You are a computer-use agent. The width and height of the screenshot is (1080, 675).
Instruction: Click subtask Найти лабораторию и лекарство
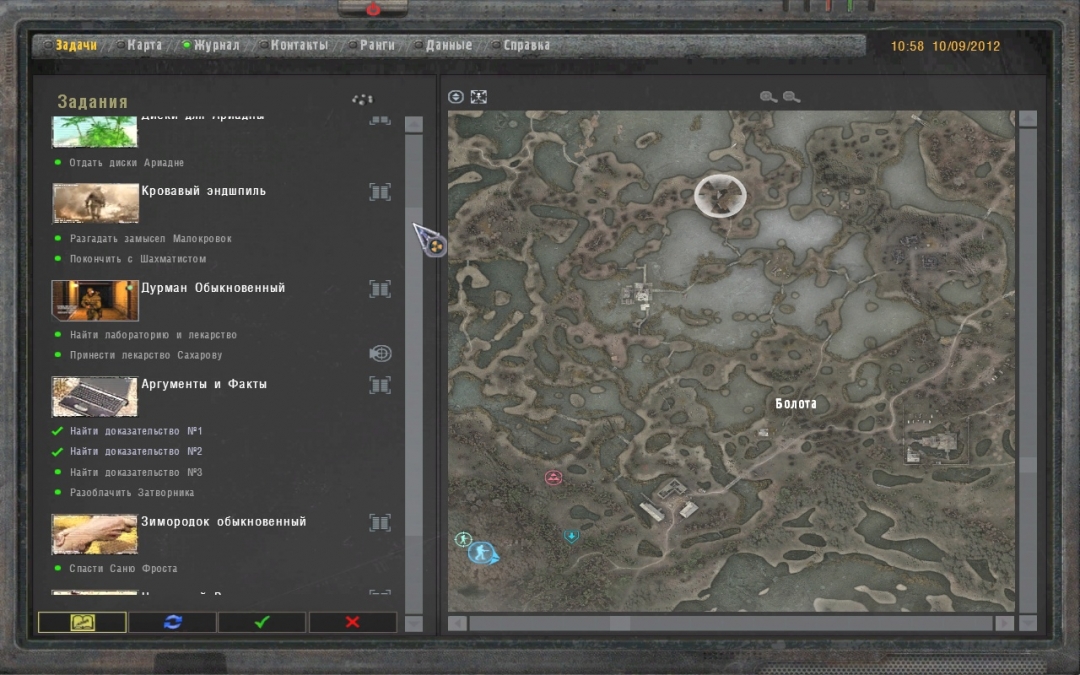click(x=153, y=335)
